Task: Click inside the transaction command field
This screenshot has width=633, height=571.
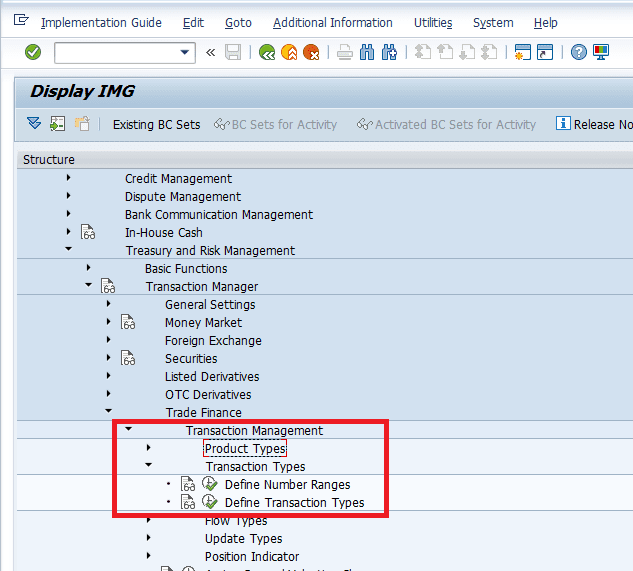Action: pyautogui.click(x=115, y=52)
